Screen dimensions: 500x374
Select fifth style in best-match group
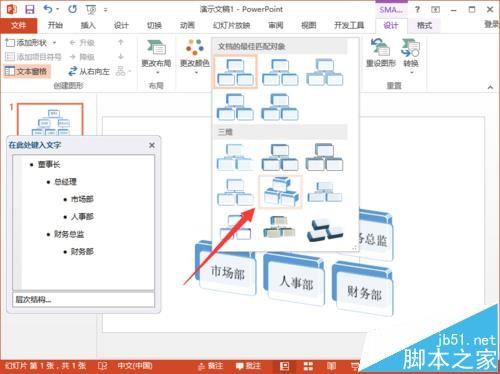point(280,106)
